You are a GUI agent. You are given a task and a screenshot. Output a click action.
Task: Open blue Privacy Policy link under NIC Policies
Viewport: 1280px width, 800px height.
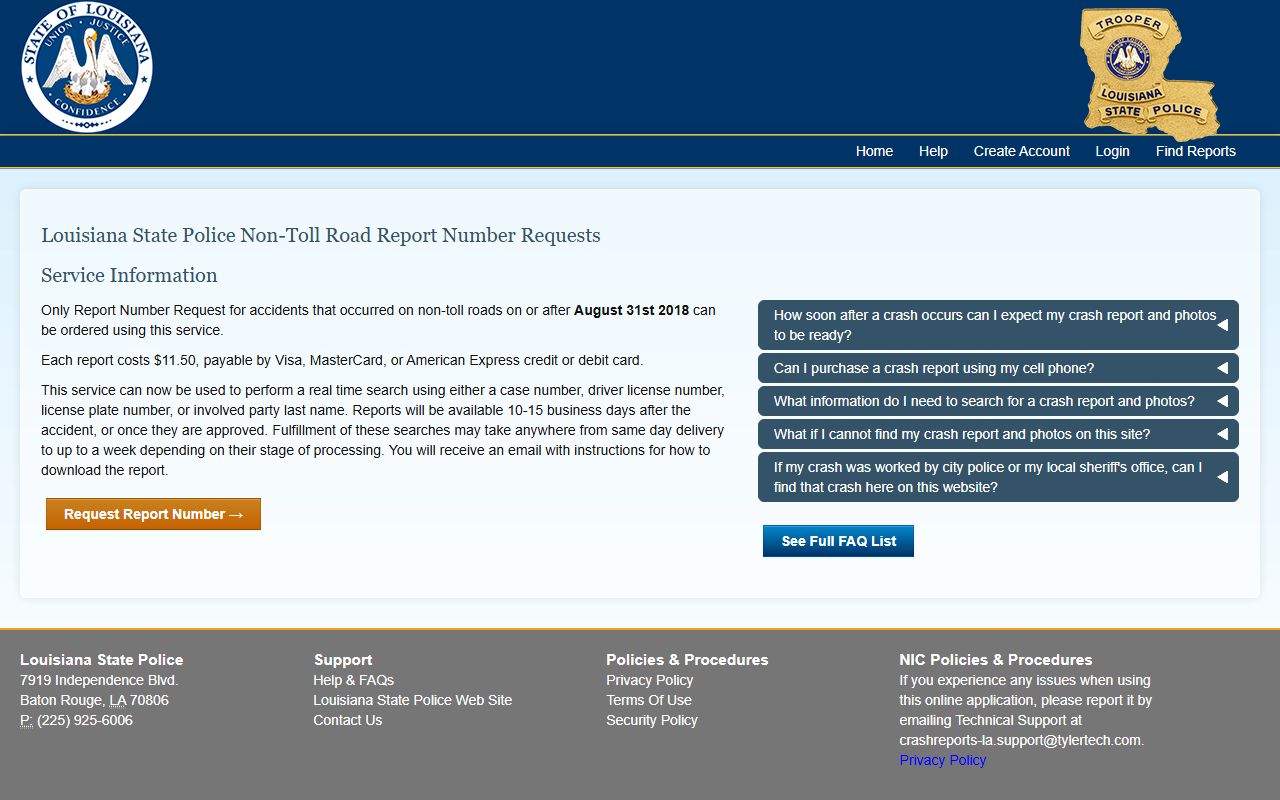(942, 760)
